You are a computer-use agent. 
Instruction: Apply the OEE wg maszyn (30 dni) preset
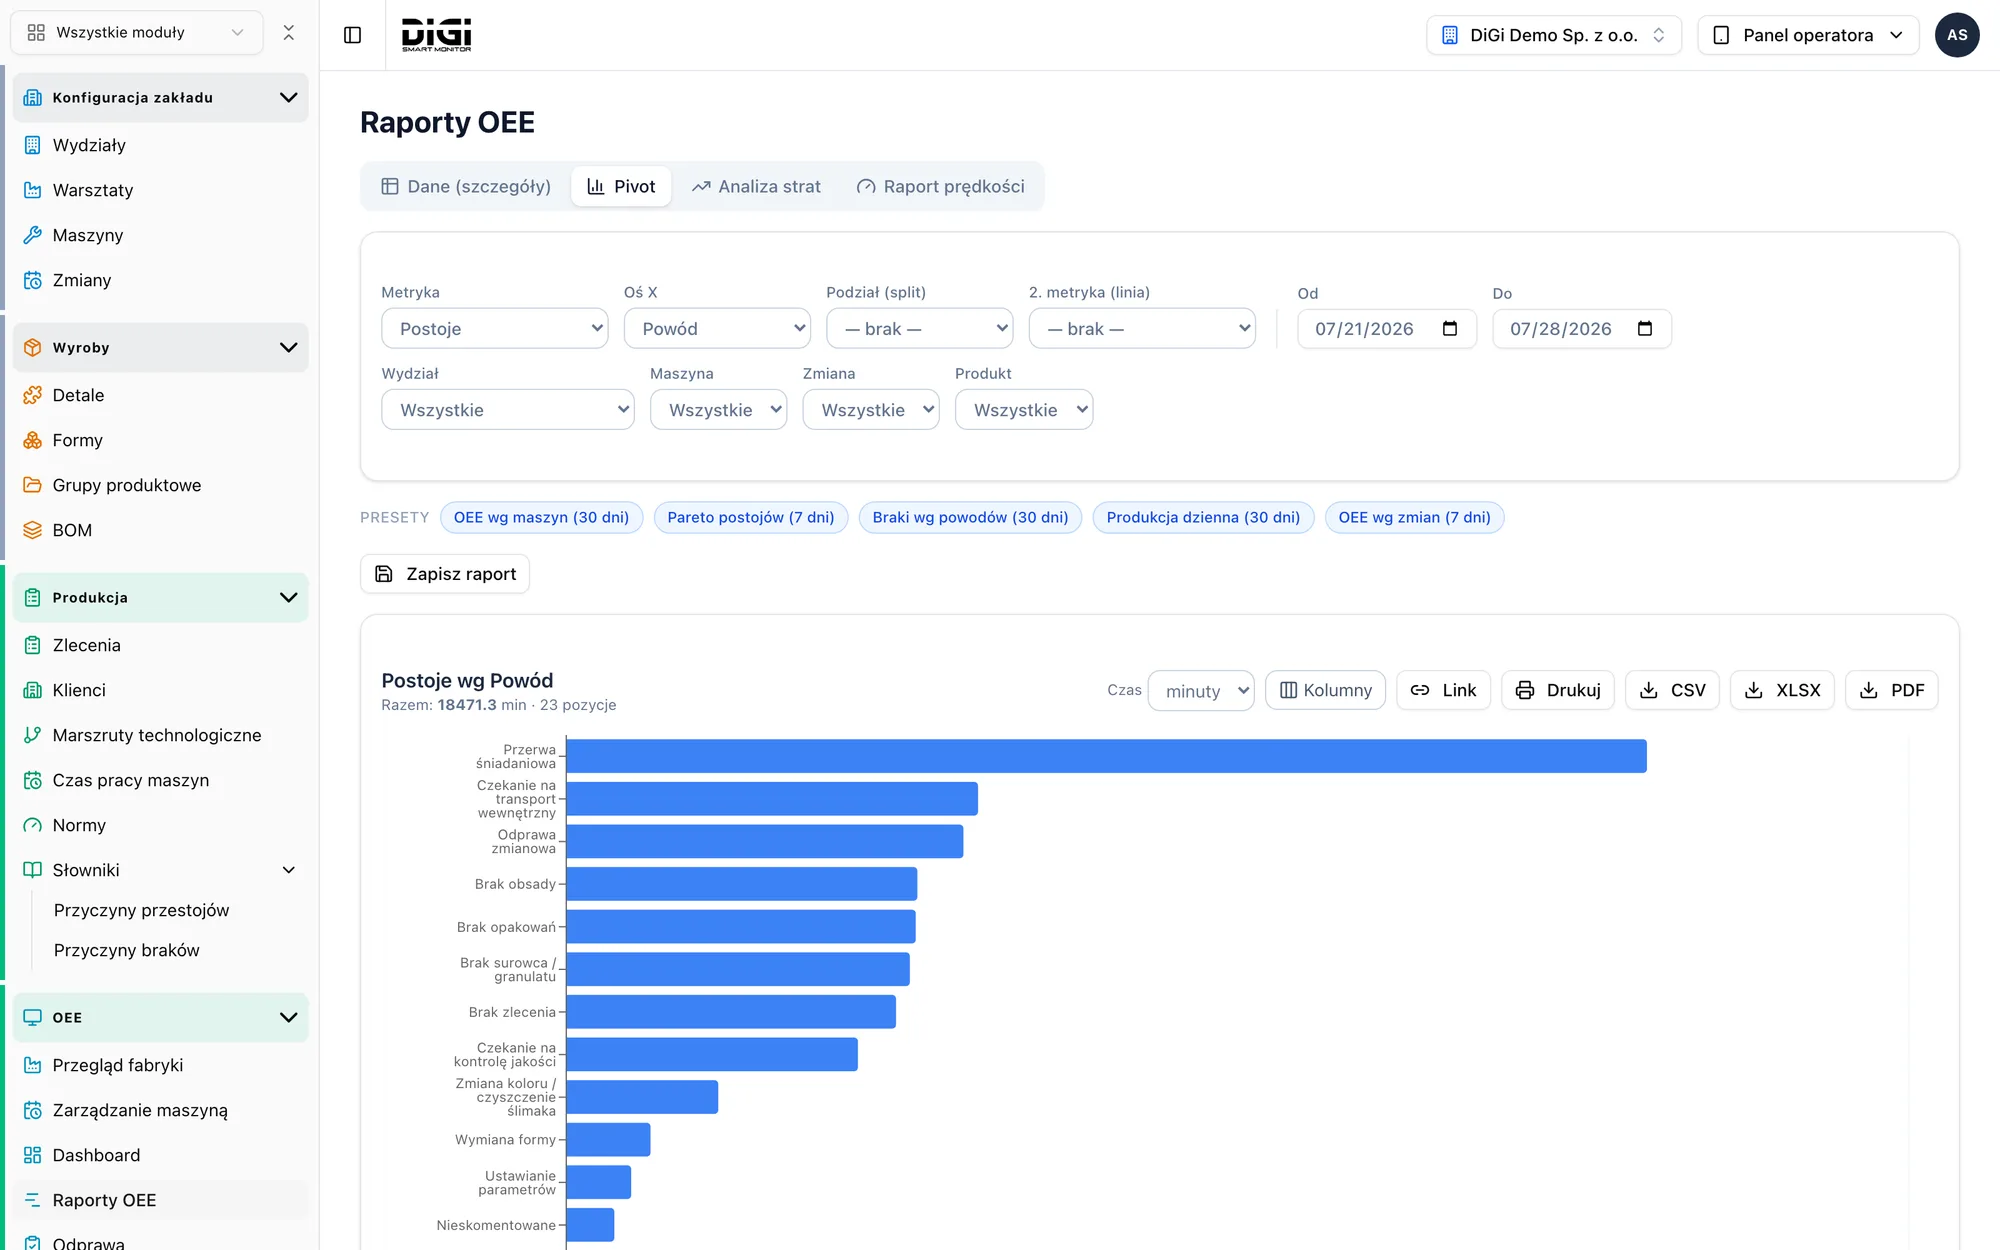(x=541, y=518)
